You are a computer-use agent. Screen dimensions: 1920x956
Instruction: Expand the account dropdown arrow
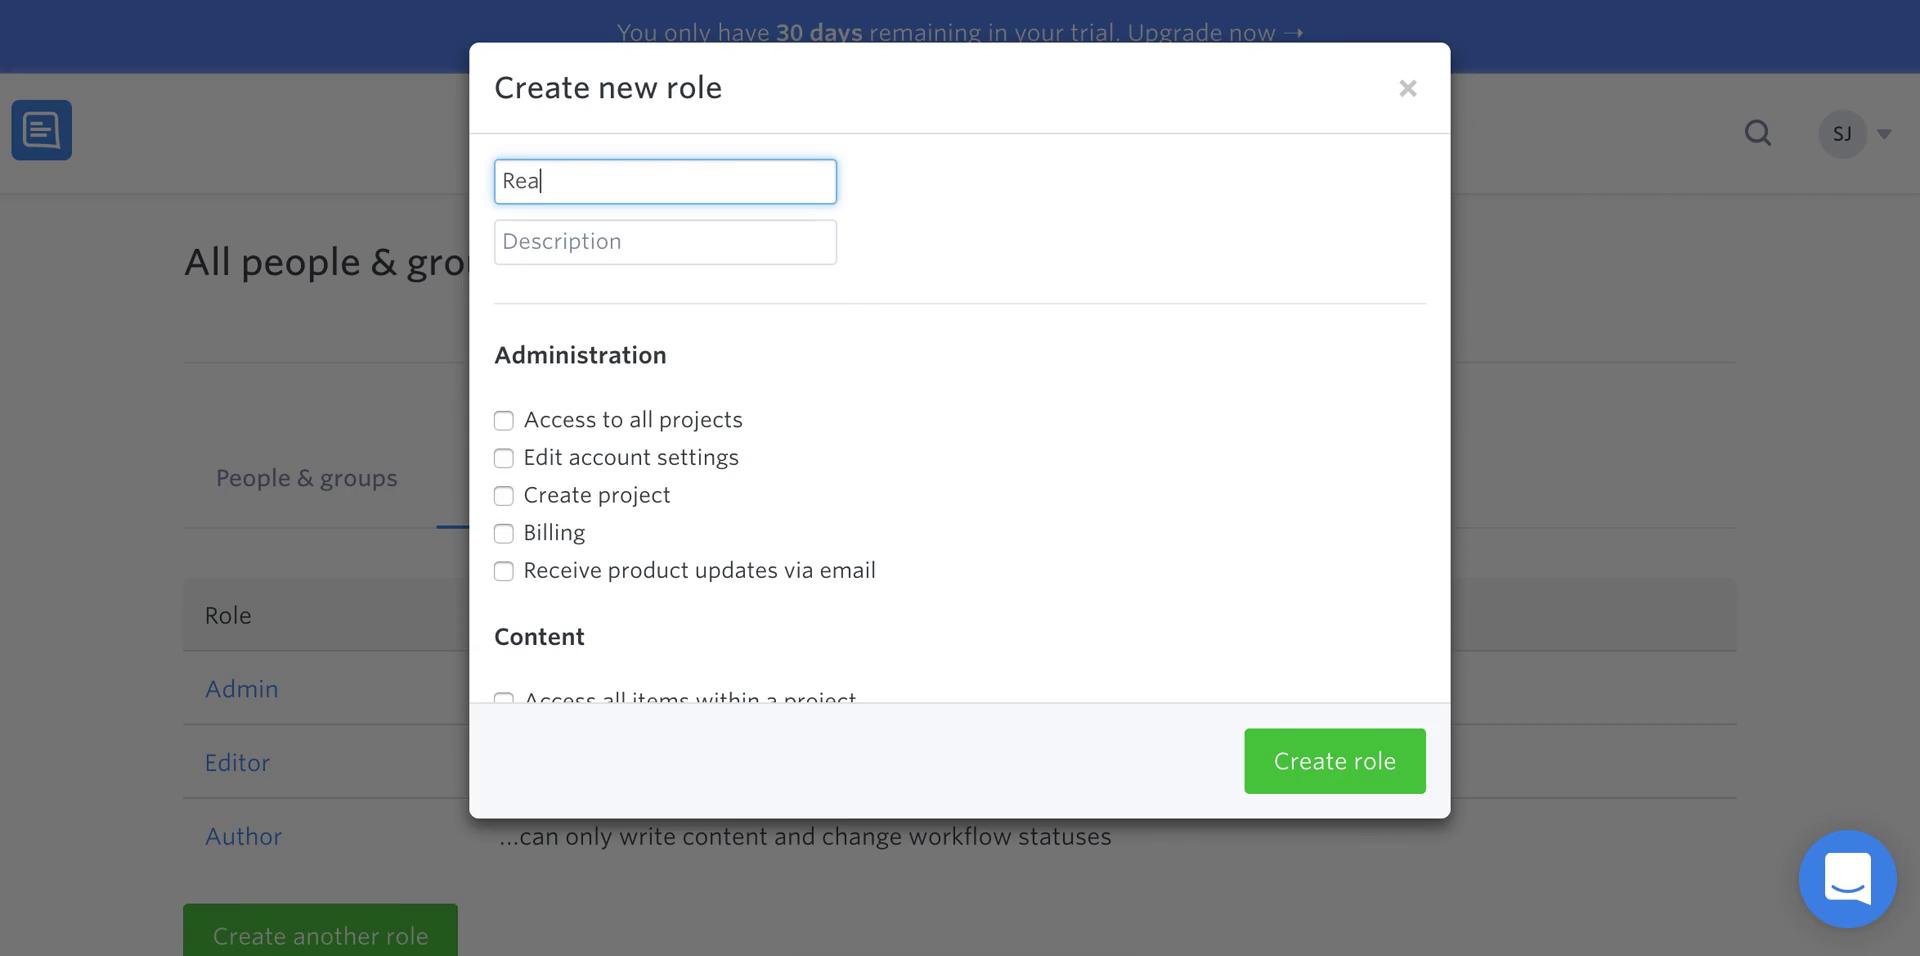pyautogui.click(x=1884, y=134)
